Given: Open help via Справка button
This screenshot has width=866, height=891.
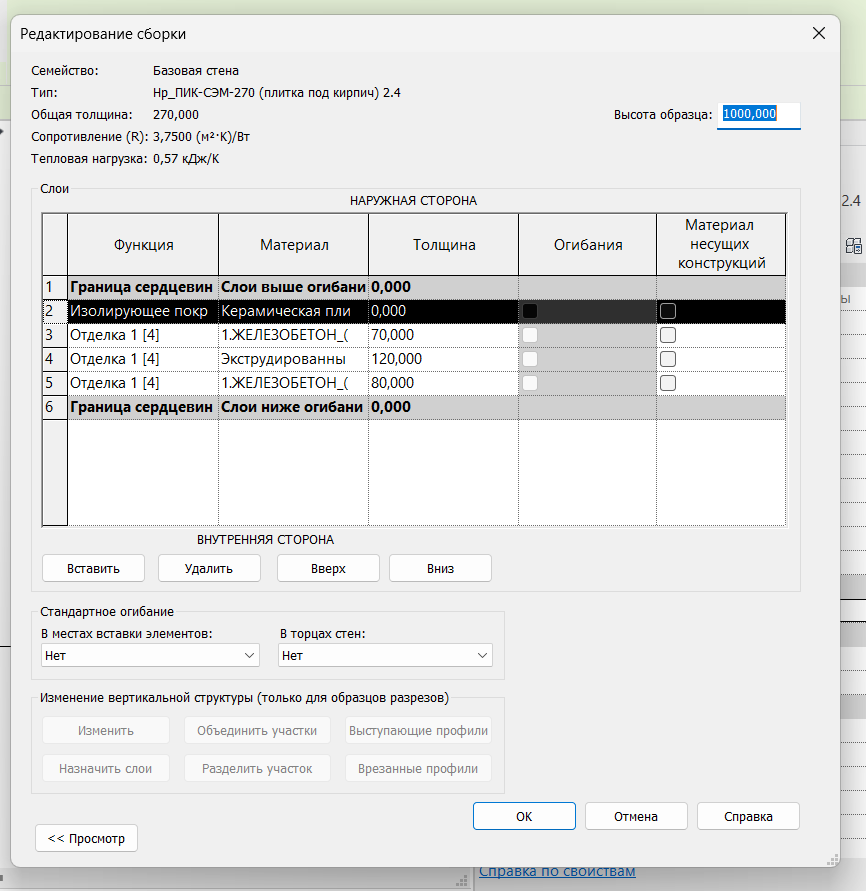Looking at the screenshot, I should click(x=748, y=816).
